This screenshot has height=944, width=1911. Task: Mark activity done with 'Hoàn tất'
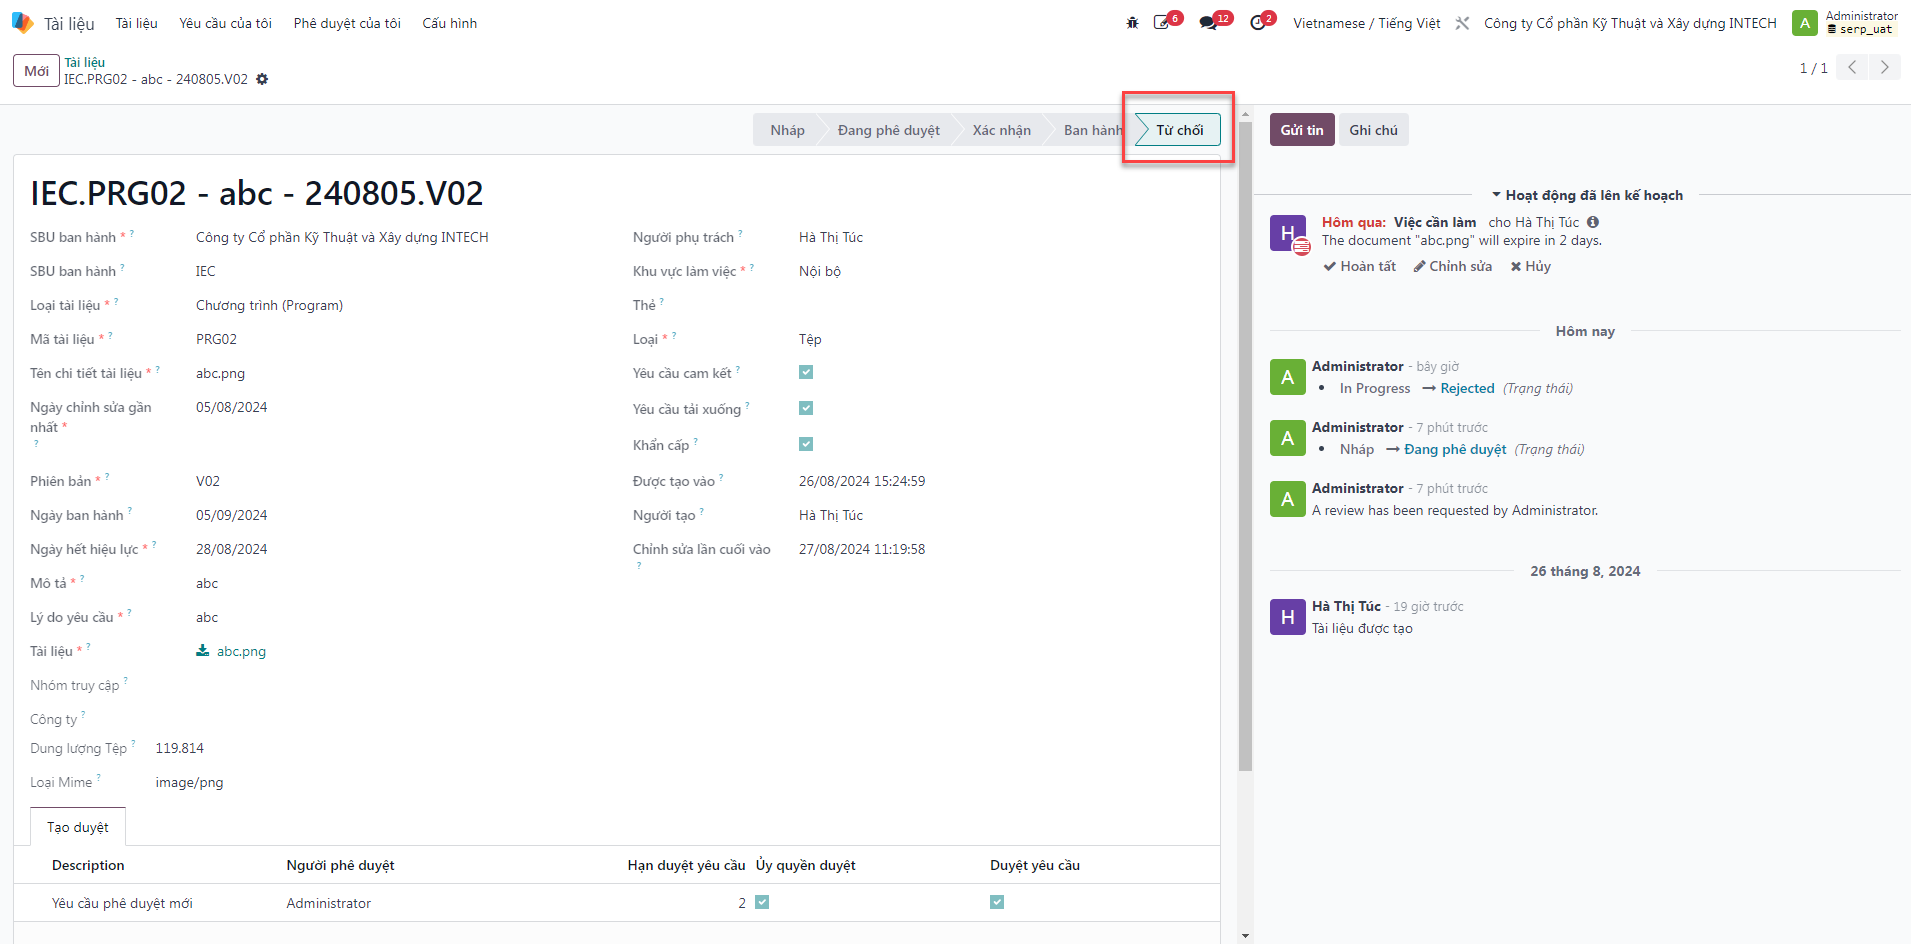(x=1360, y=266)
